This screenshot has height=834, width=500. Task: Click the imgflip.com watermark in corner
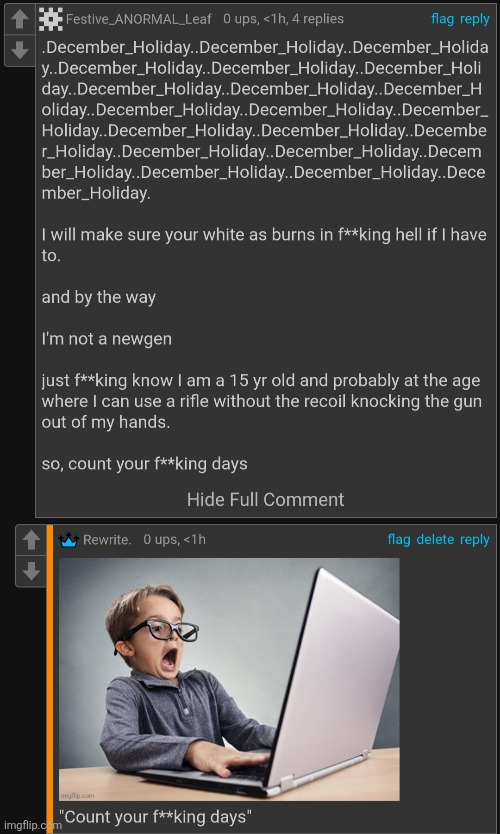point(31,825)
